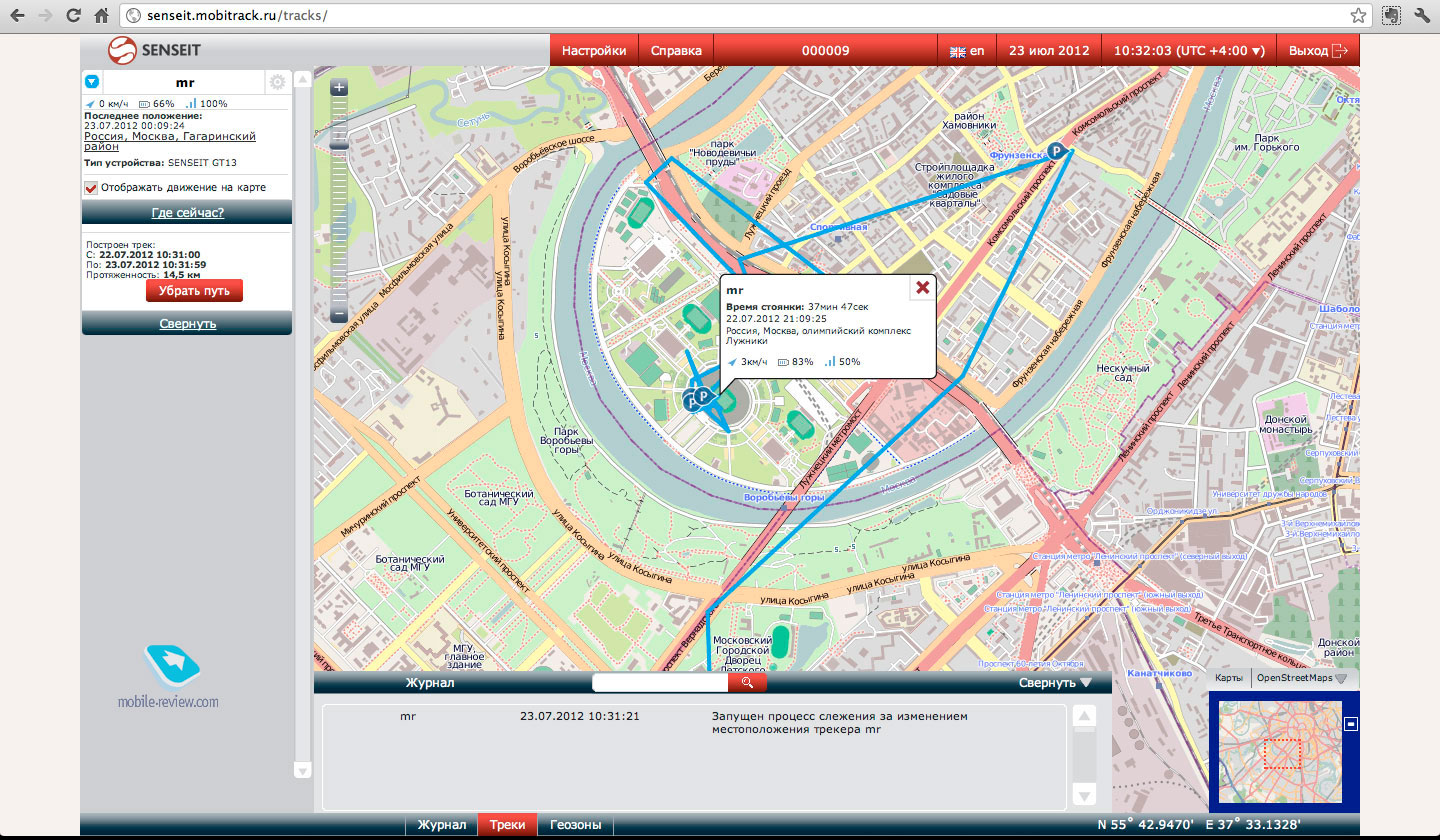
Task: Click the map zoom slider handle
Action: click(339, 146)
